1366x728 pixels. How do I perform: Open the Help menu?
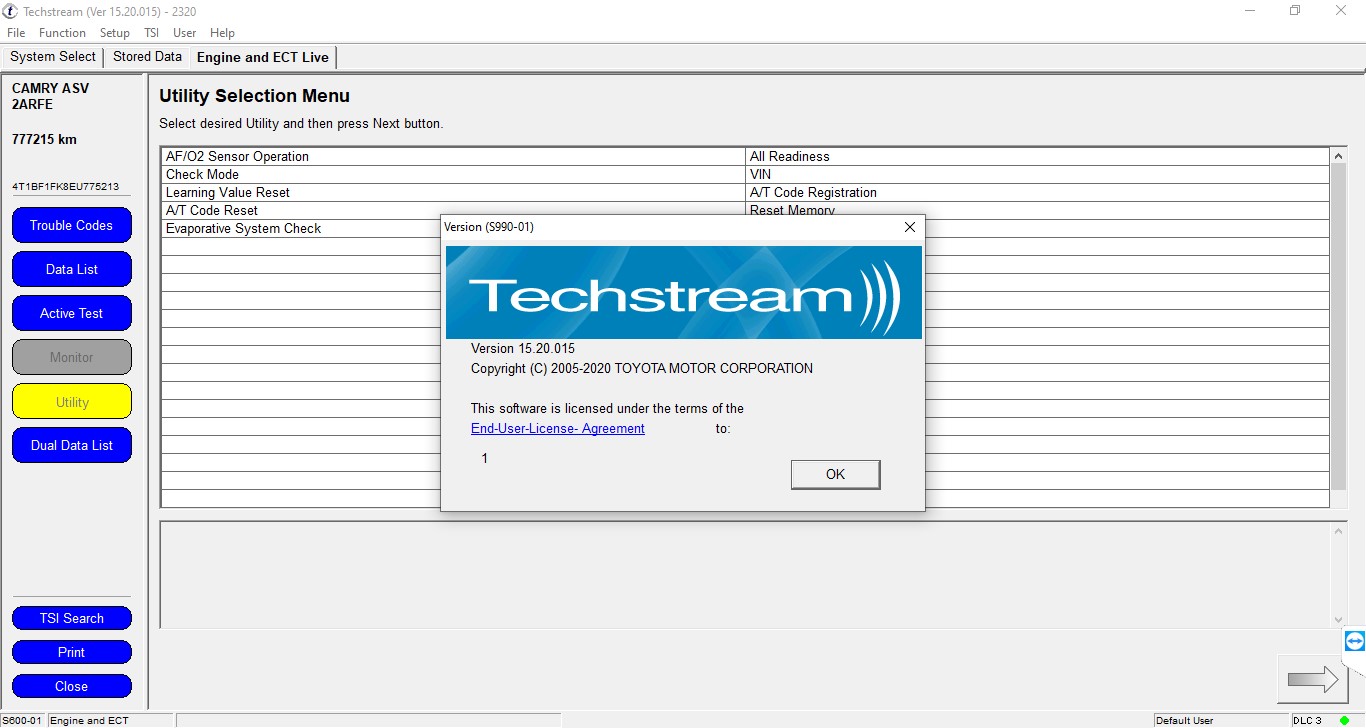222,33
